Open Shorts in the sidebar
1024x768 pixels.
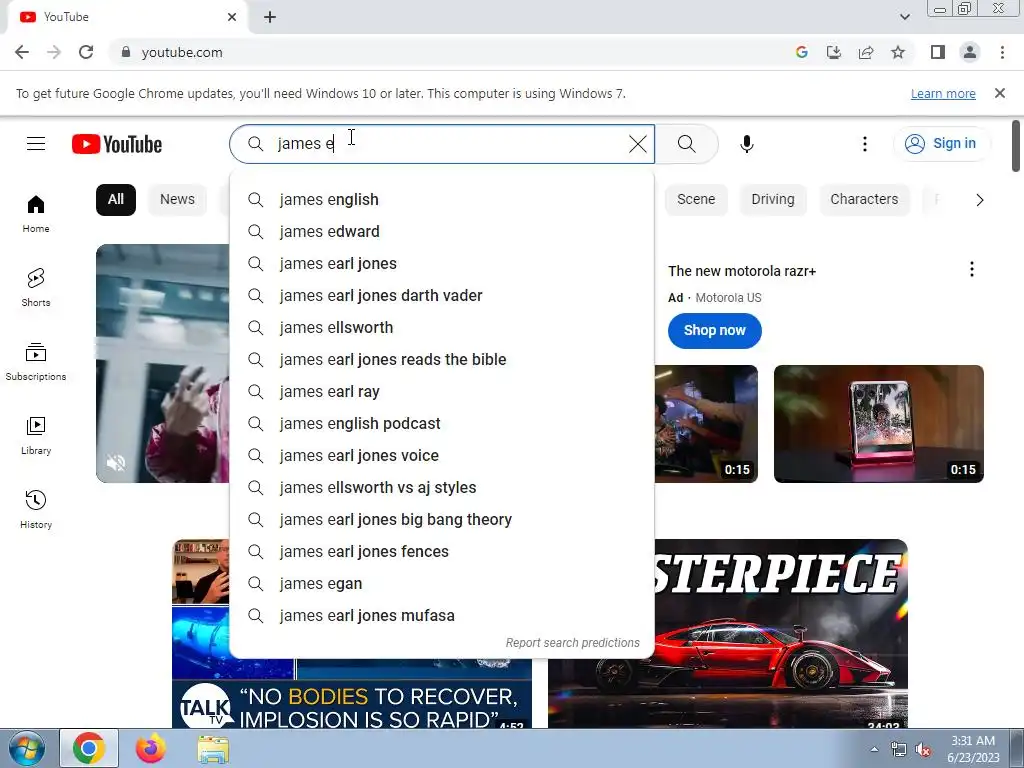tap(36, 288)
